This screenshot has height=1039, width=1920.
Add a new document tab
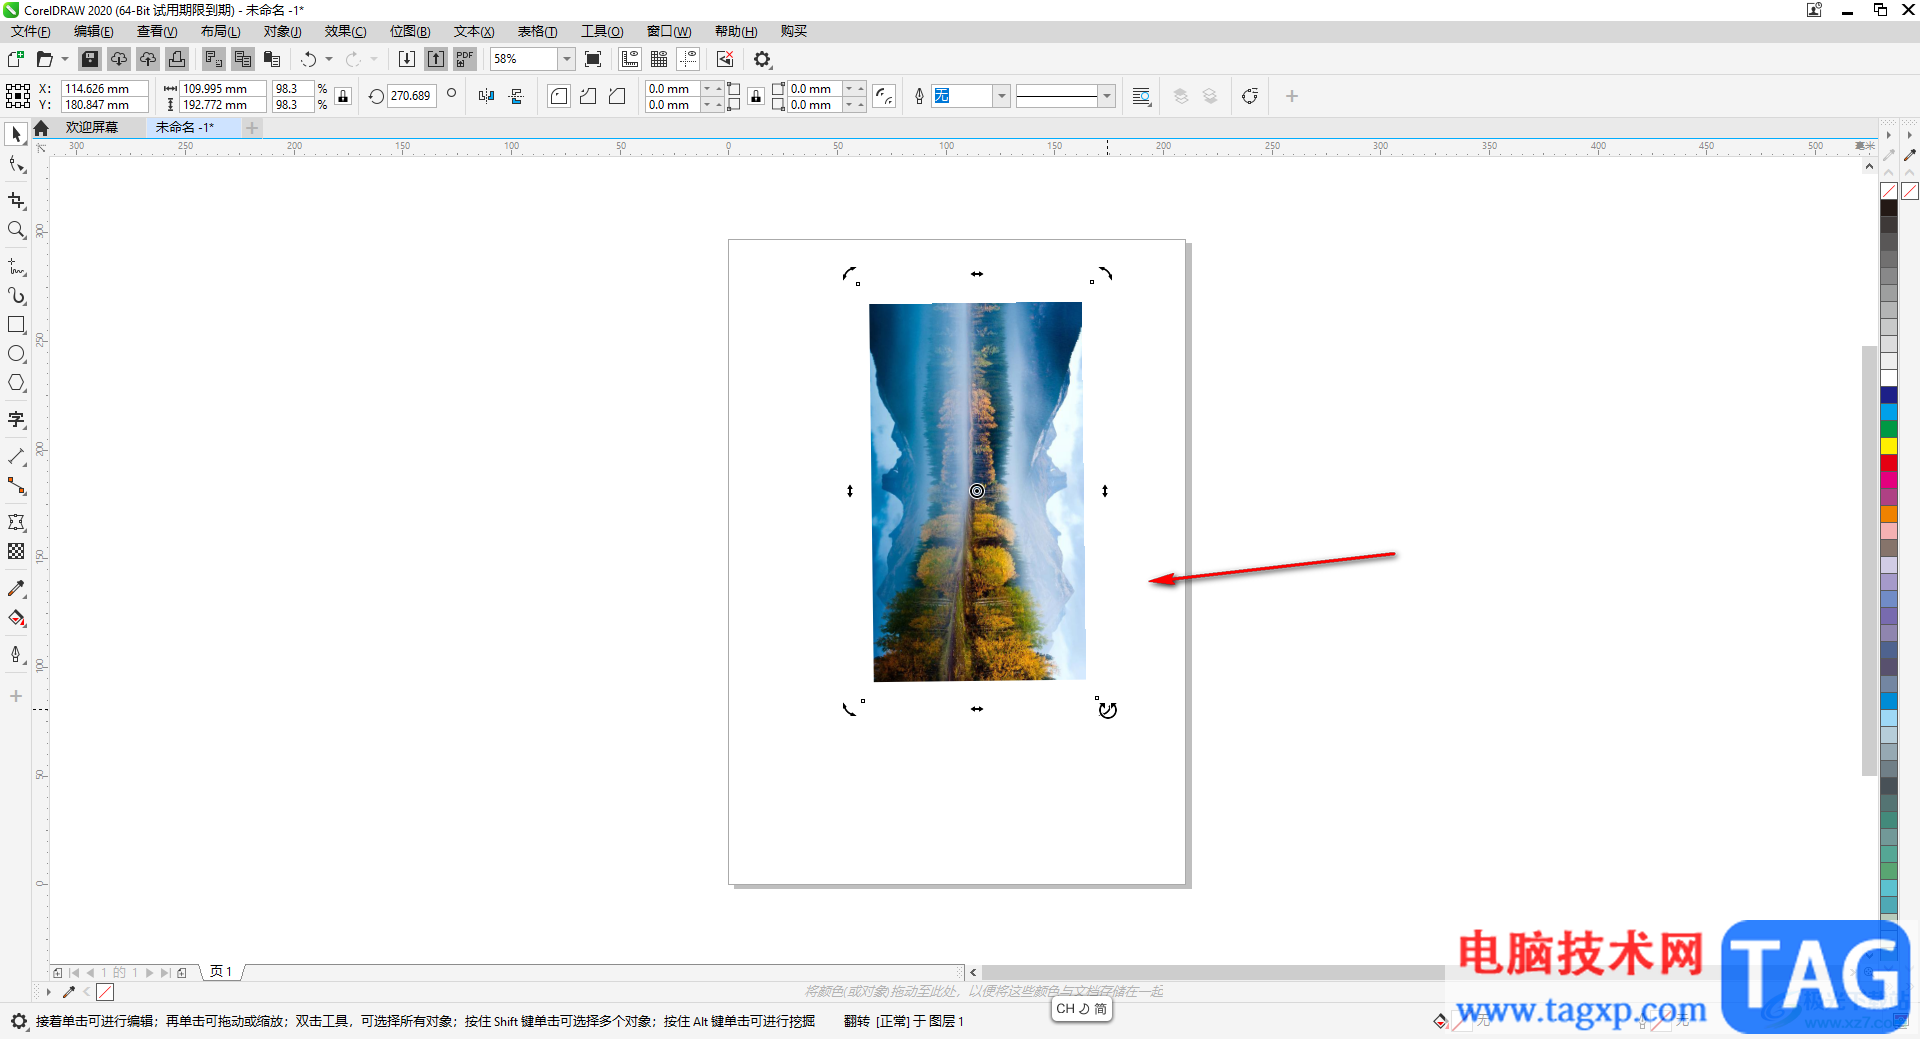point(252,127)
